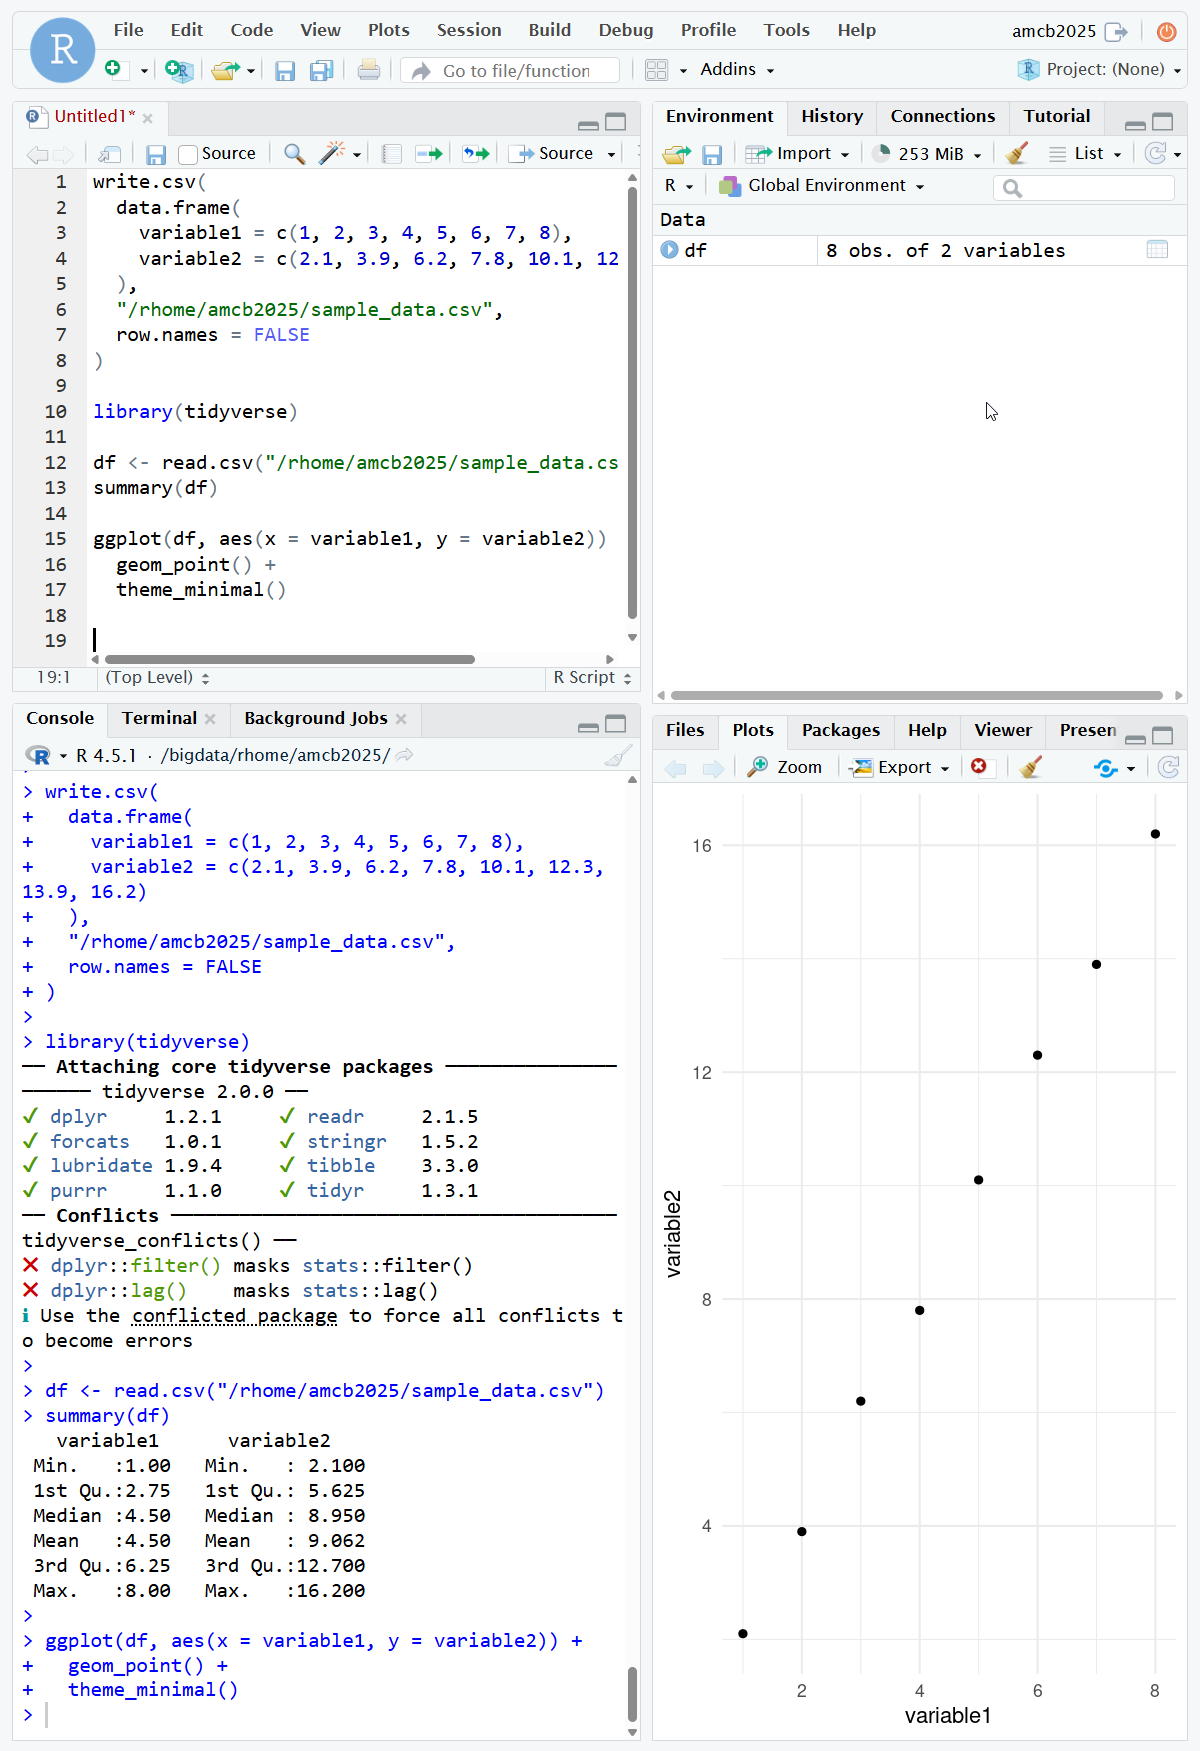View df as data table grid icon
Image resolution: width=1200 pixels, height=1751 pixels.
(x=1157, y=250)
